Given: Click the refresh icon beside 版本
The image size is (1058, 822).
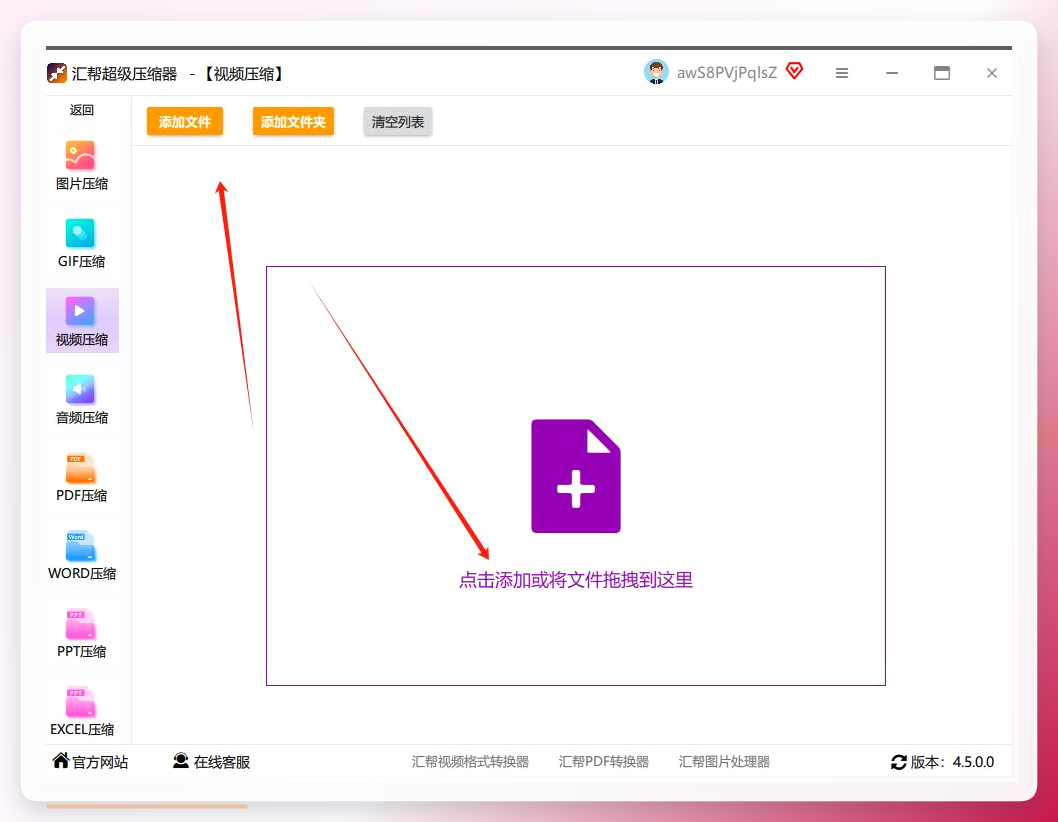Looking at the screenshot, I should click(899, 762).
